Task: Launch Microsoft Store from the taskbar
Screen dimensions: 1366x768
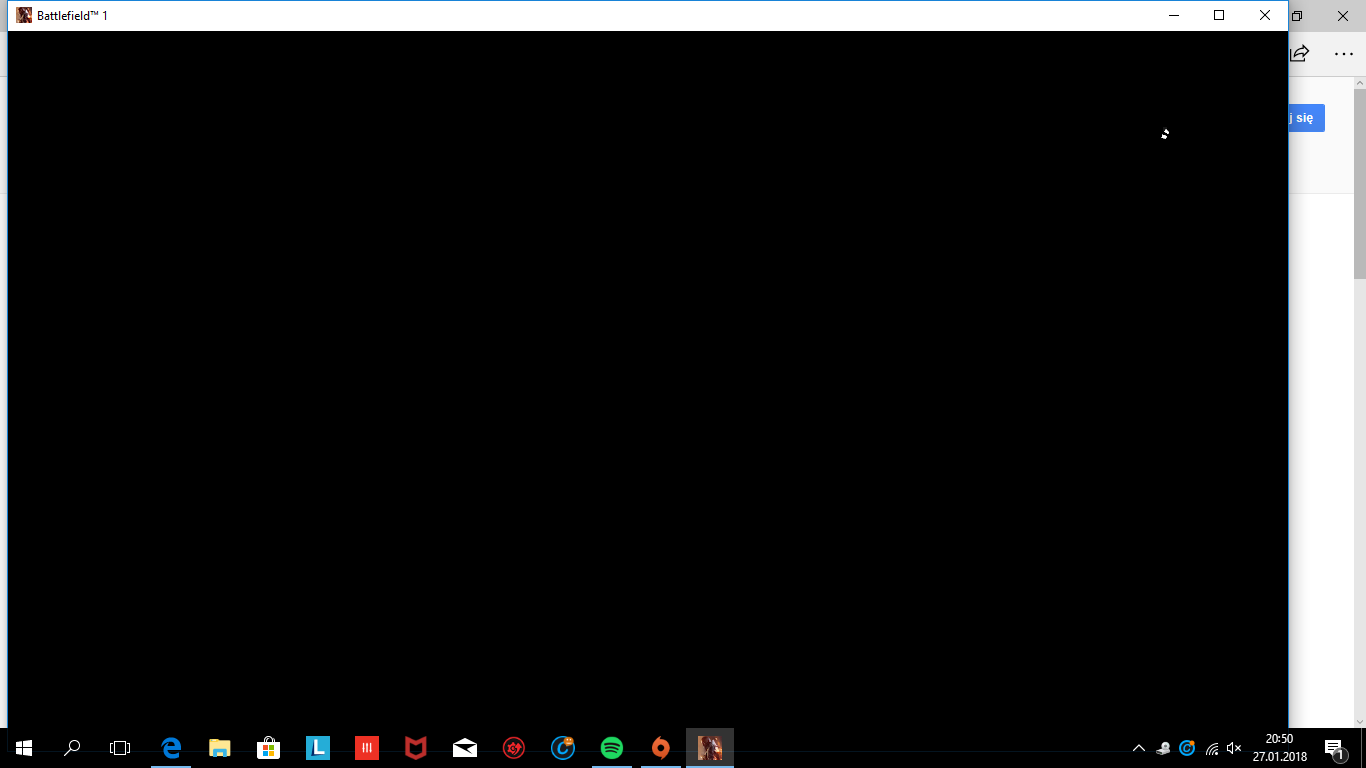Action: pyautogui.click(x=268, y=747)
